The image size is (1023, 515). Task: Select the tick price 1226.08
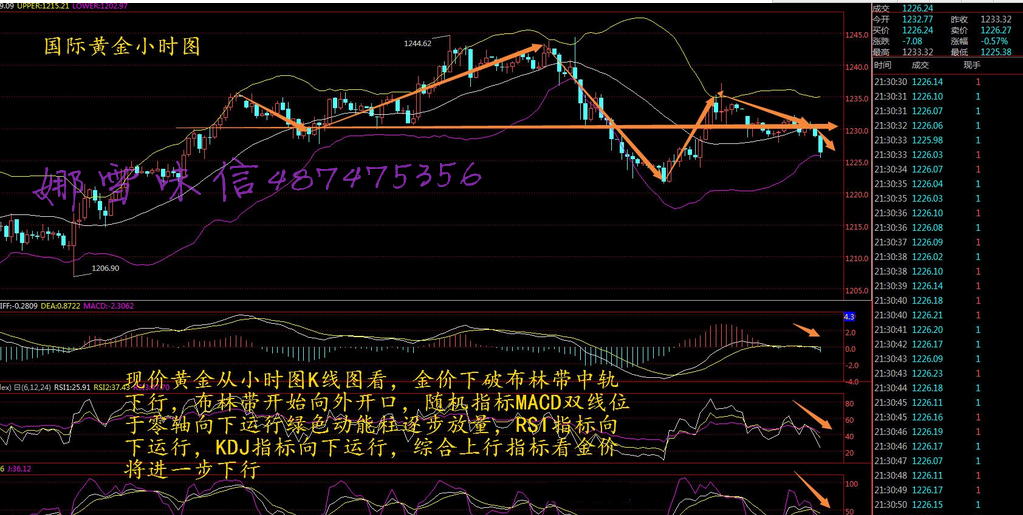coord(927,227)
